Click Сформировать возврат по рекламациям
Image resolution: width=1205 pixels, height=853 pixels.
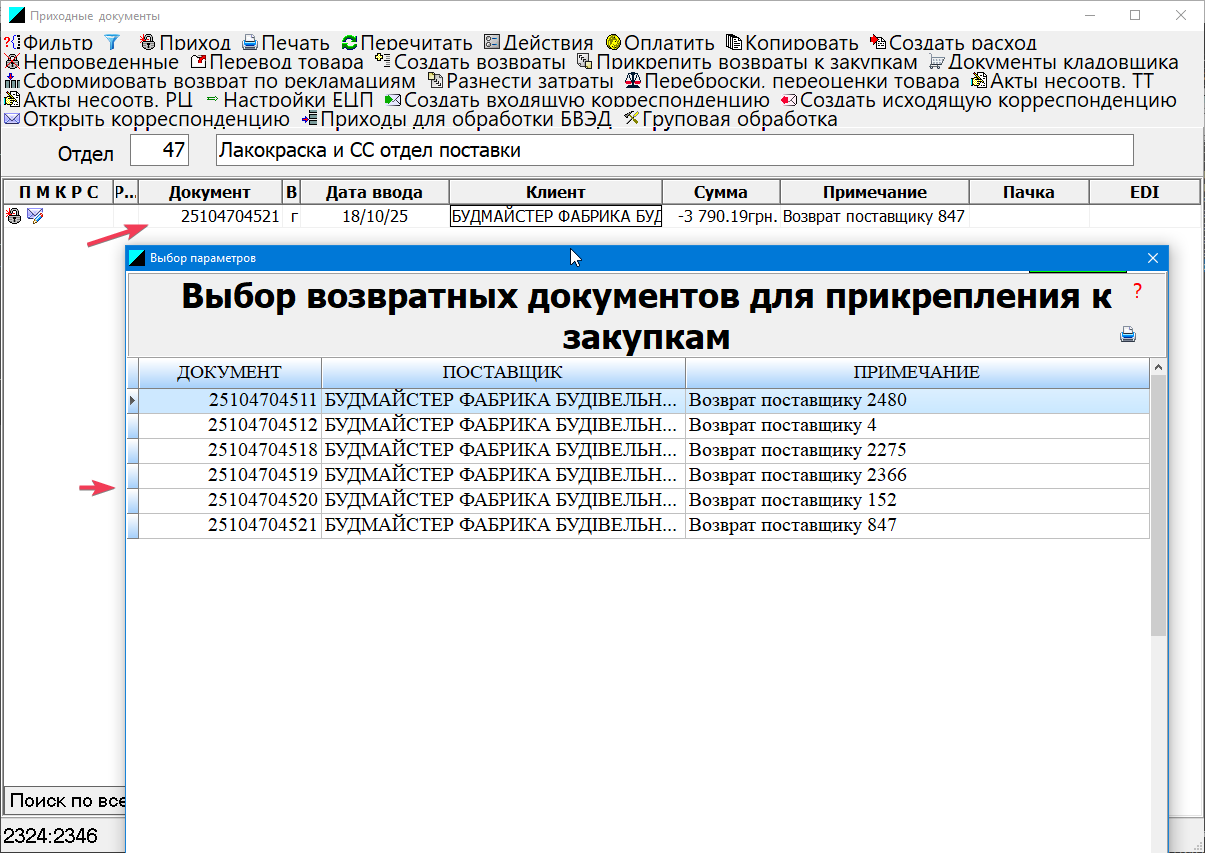210,81
